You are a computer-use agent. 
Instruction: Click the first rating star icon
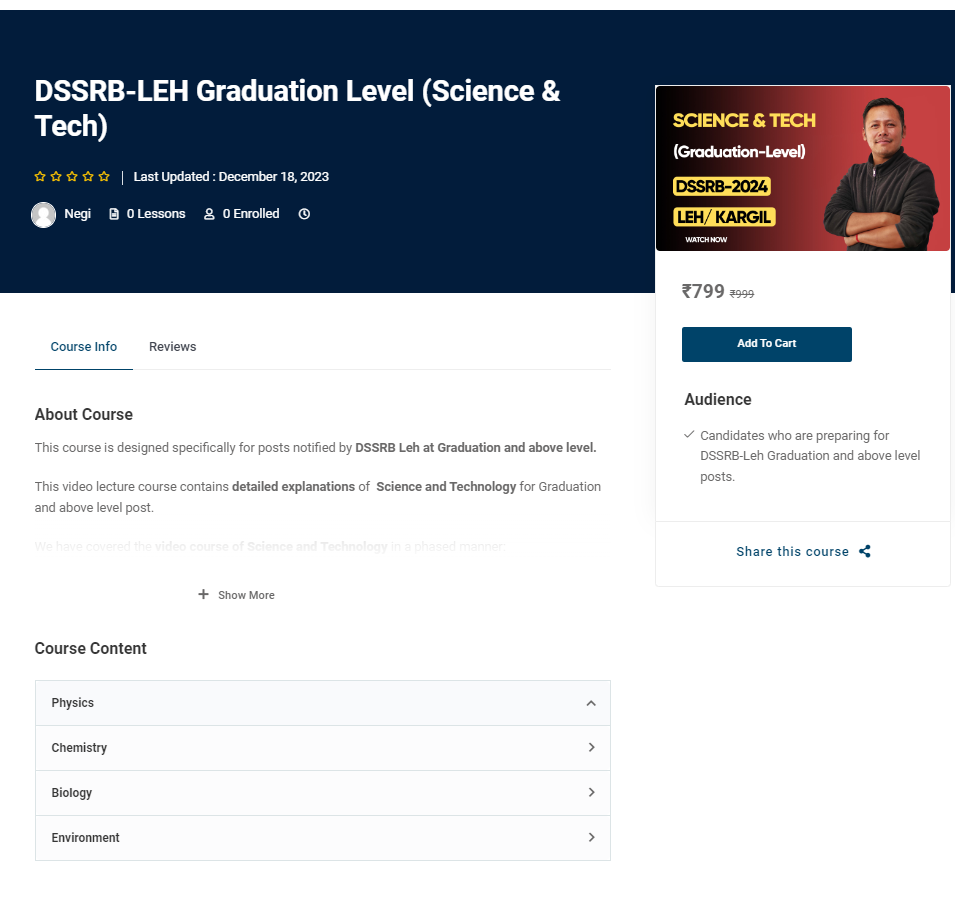click(x=40, y=177)
